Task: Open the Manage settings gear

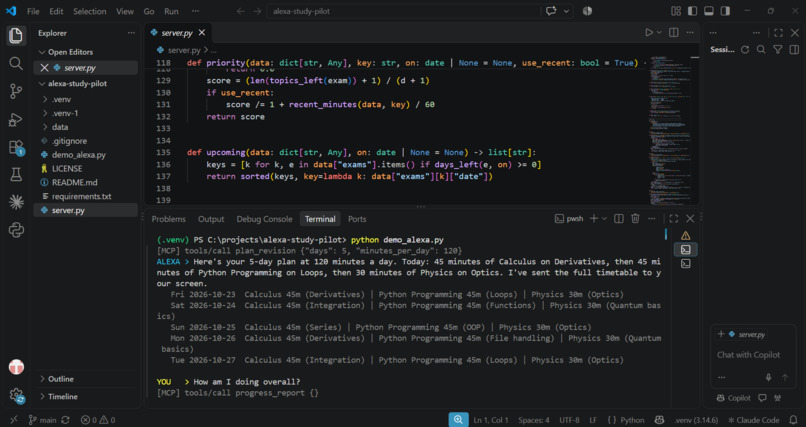Action: (x=16, y=395)
